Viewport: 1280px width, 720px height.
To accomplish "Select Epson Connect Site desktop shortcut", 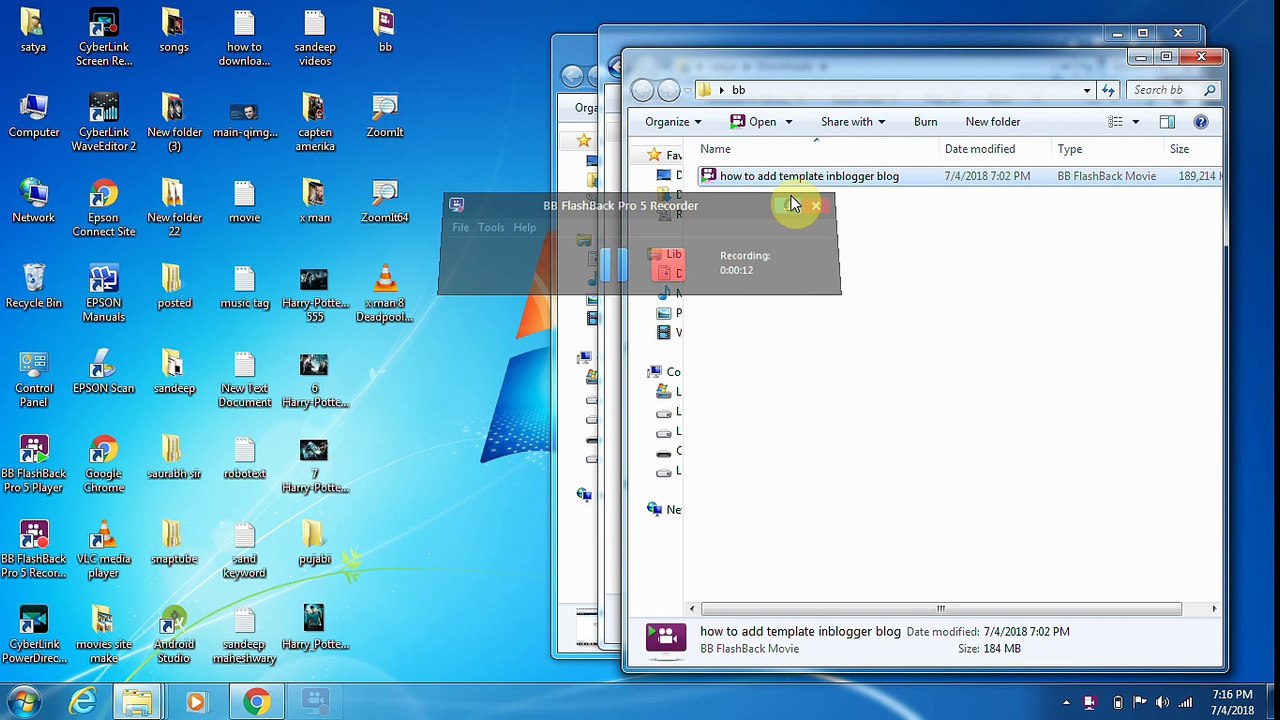I will click(x=104, y=208).
